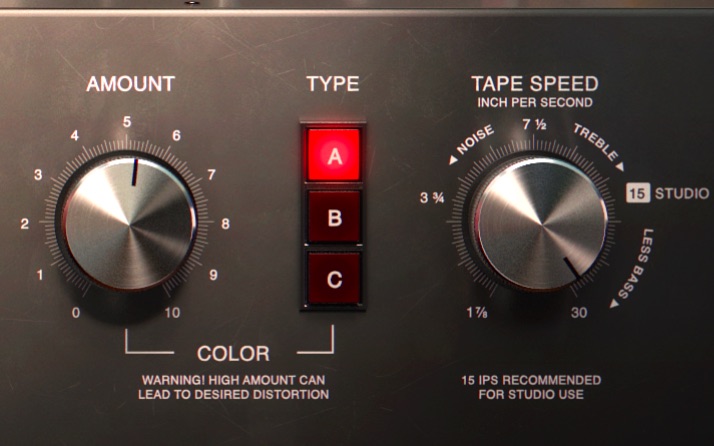Switch color type to C
Screen dimensions: 714x446
[334, 279]
